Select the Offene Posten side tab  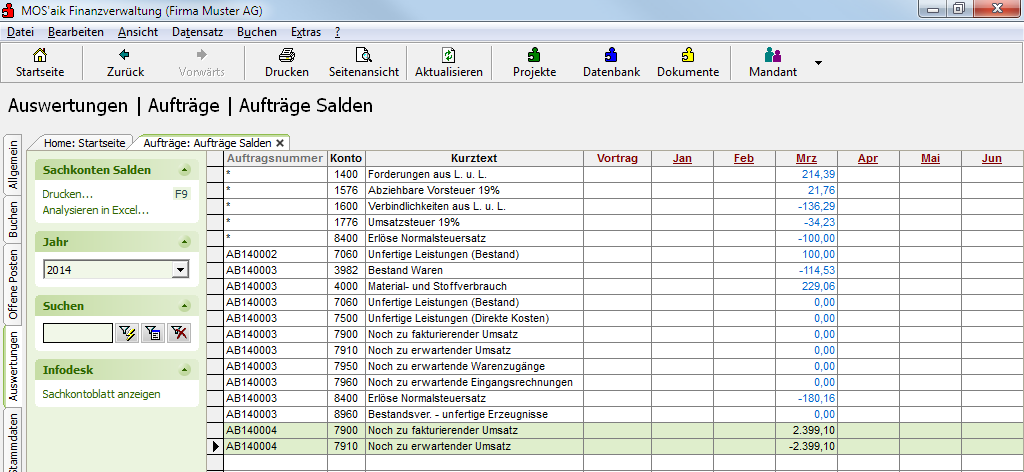pyautogui.click(x=13, y=284)
